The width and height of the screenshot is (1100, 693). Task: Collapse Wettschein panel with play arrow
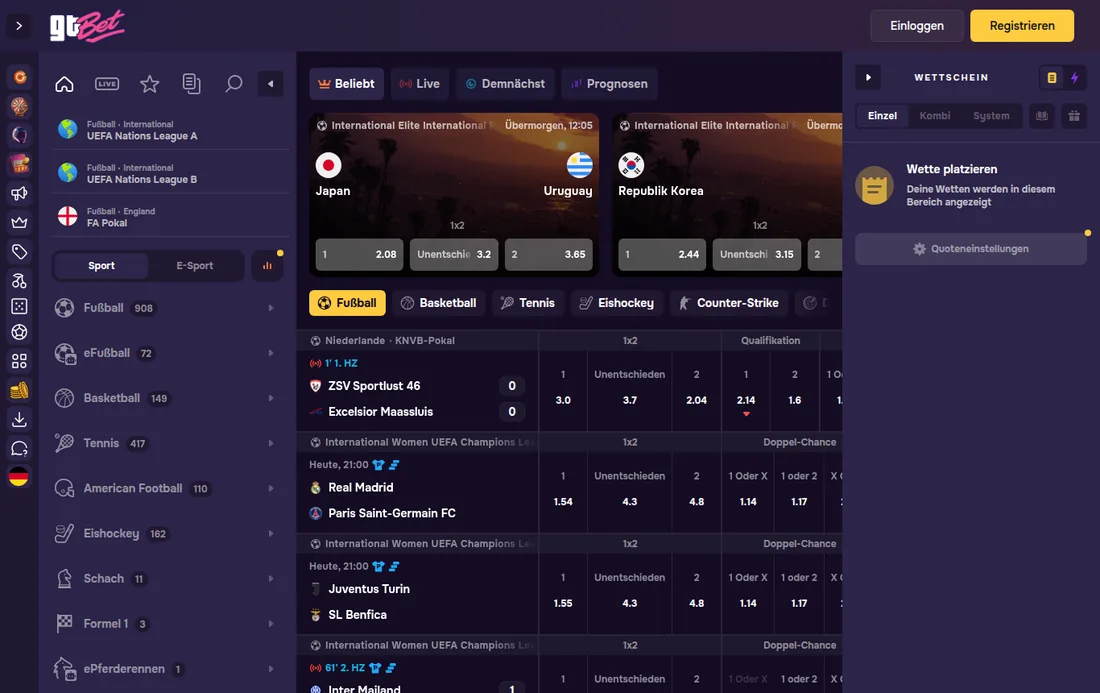pyautogui.click(x=868, y=78)
